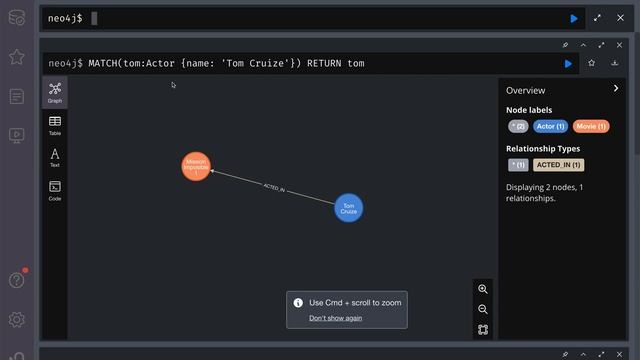
Task: Download the query result export icon
Action: coord(615,63)
